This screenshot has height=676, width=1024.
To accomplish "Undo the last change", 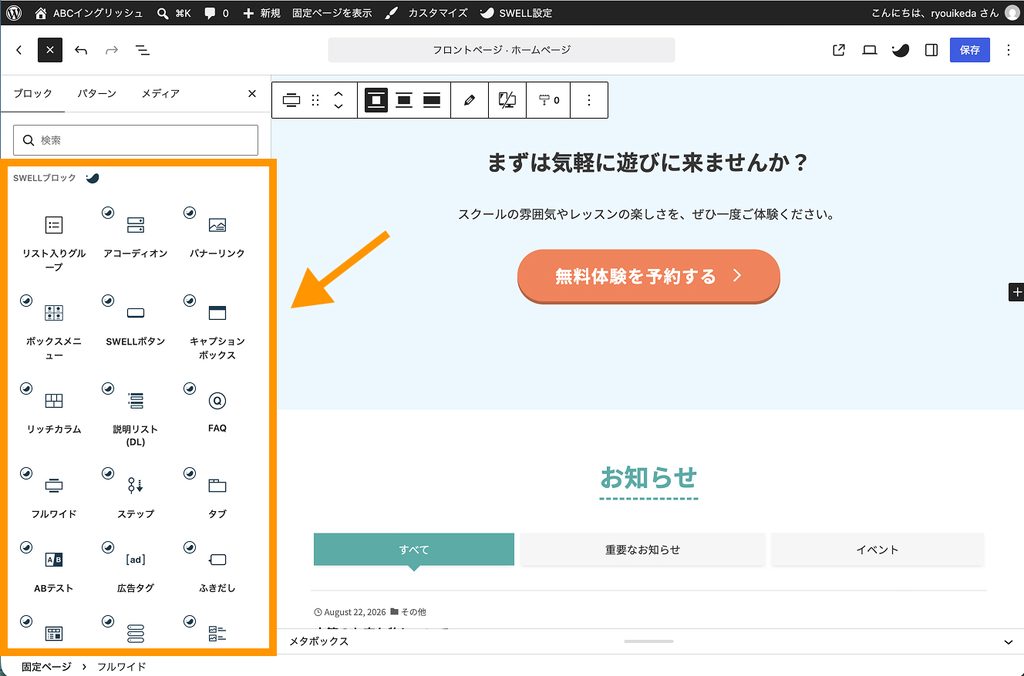I will pos(81,50).
